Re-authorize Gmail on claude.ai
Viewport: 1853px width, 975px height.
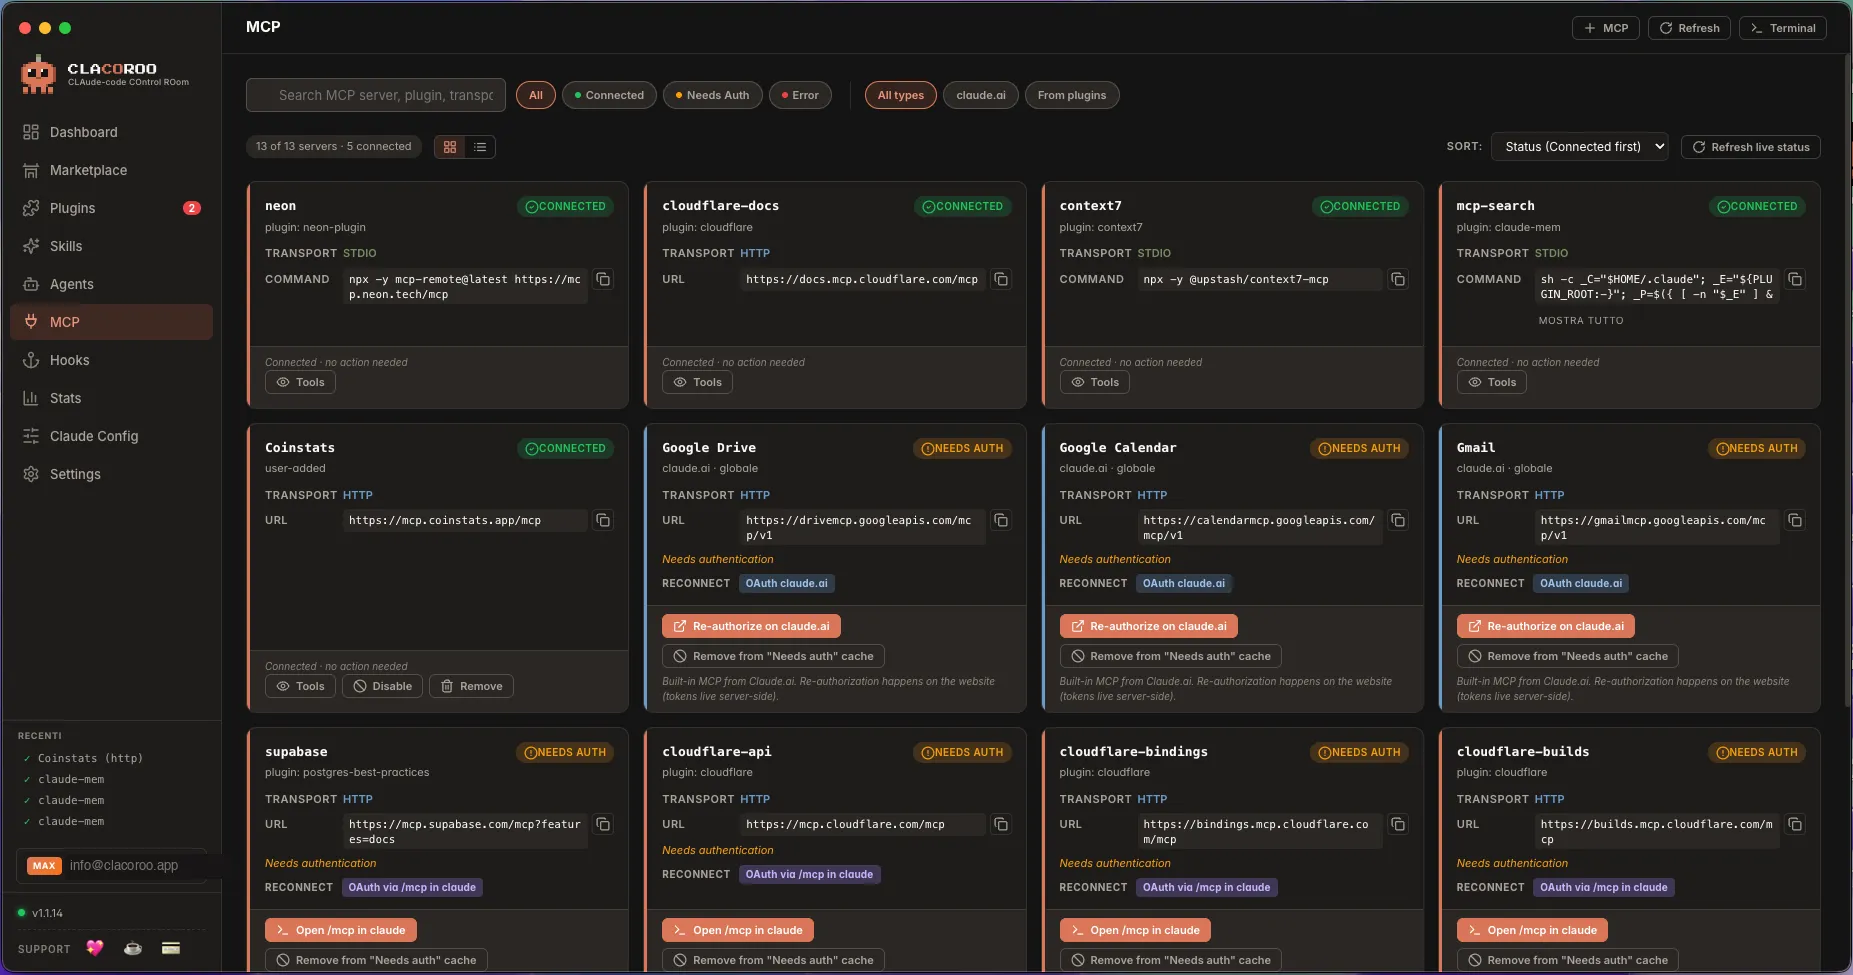coord(1546,626)
